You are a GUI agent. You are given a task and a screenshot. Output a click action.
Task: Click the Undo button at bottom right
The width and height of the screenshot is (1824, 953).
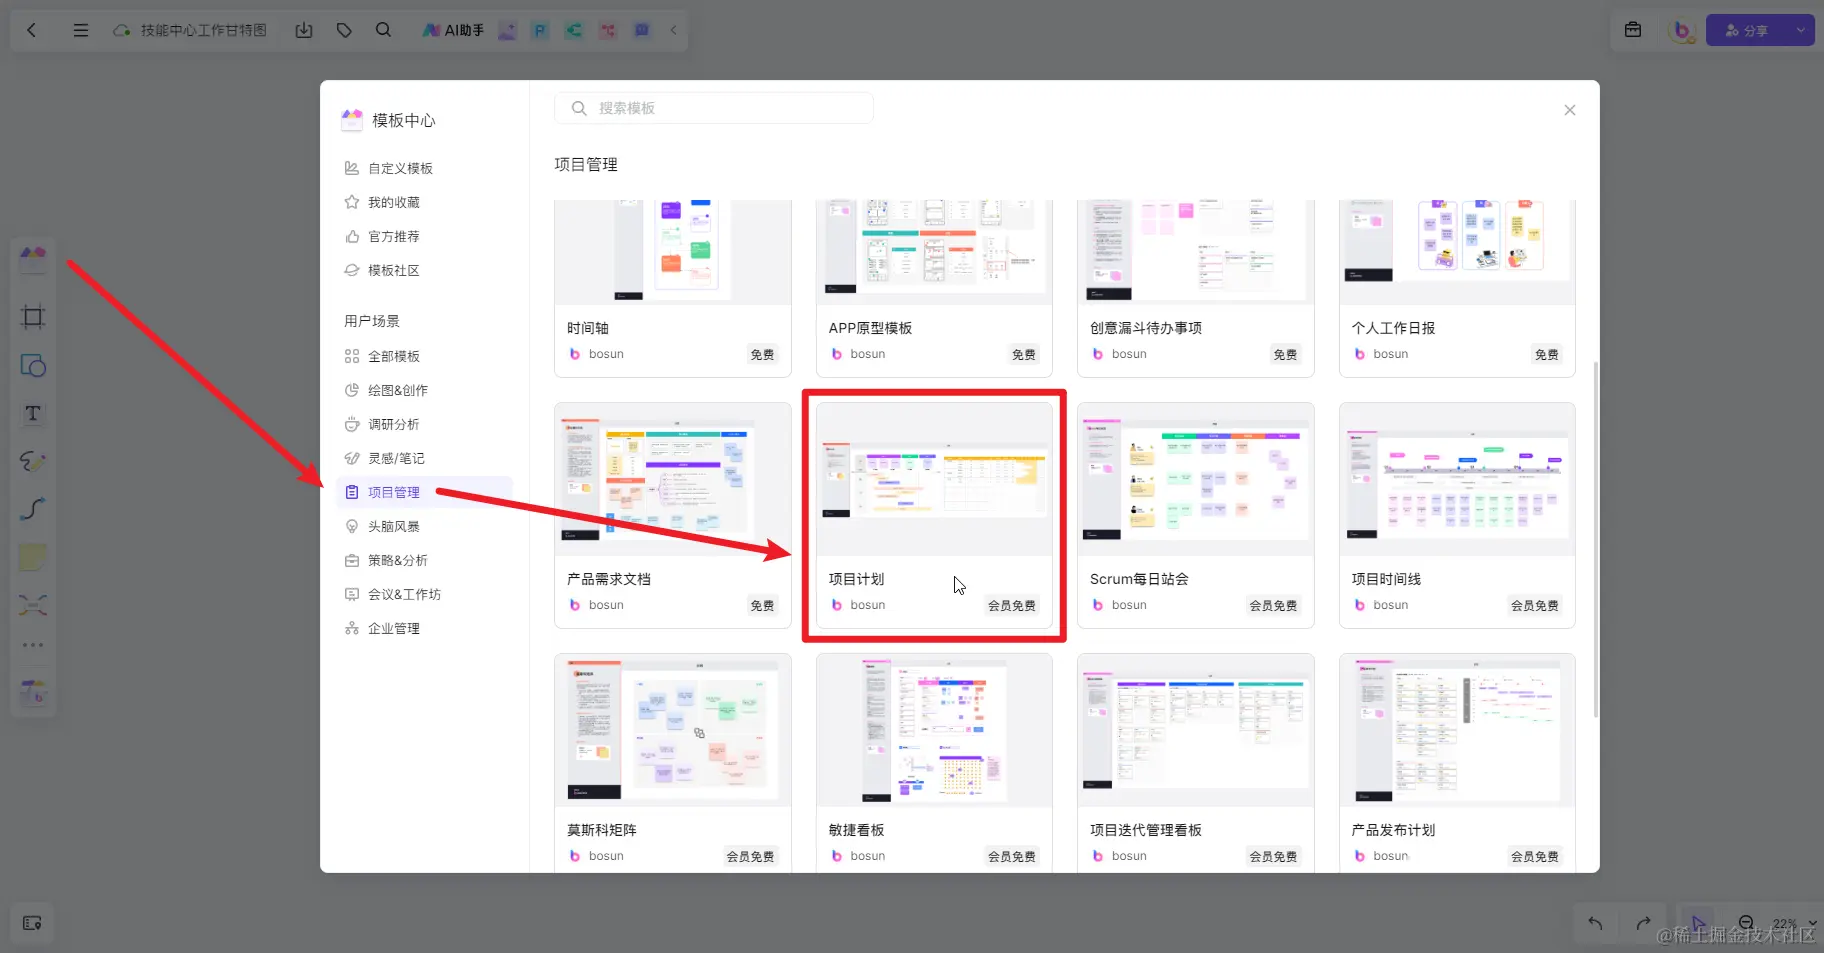coord(1596,923)
